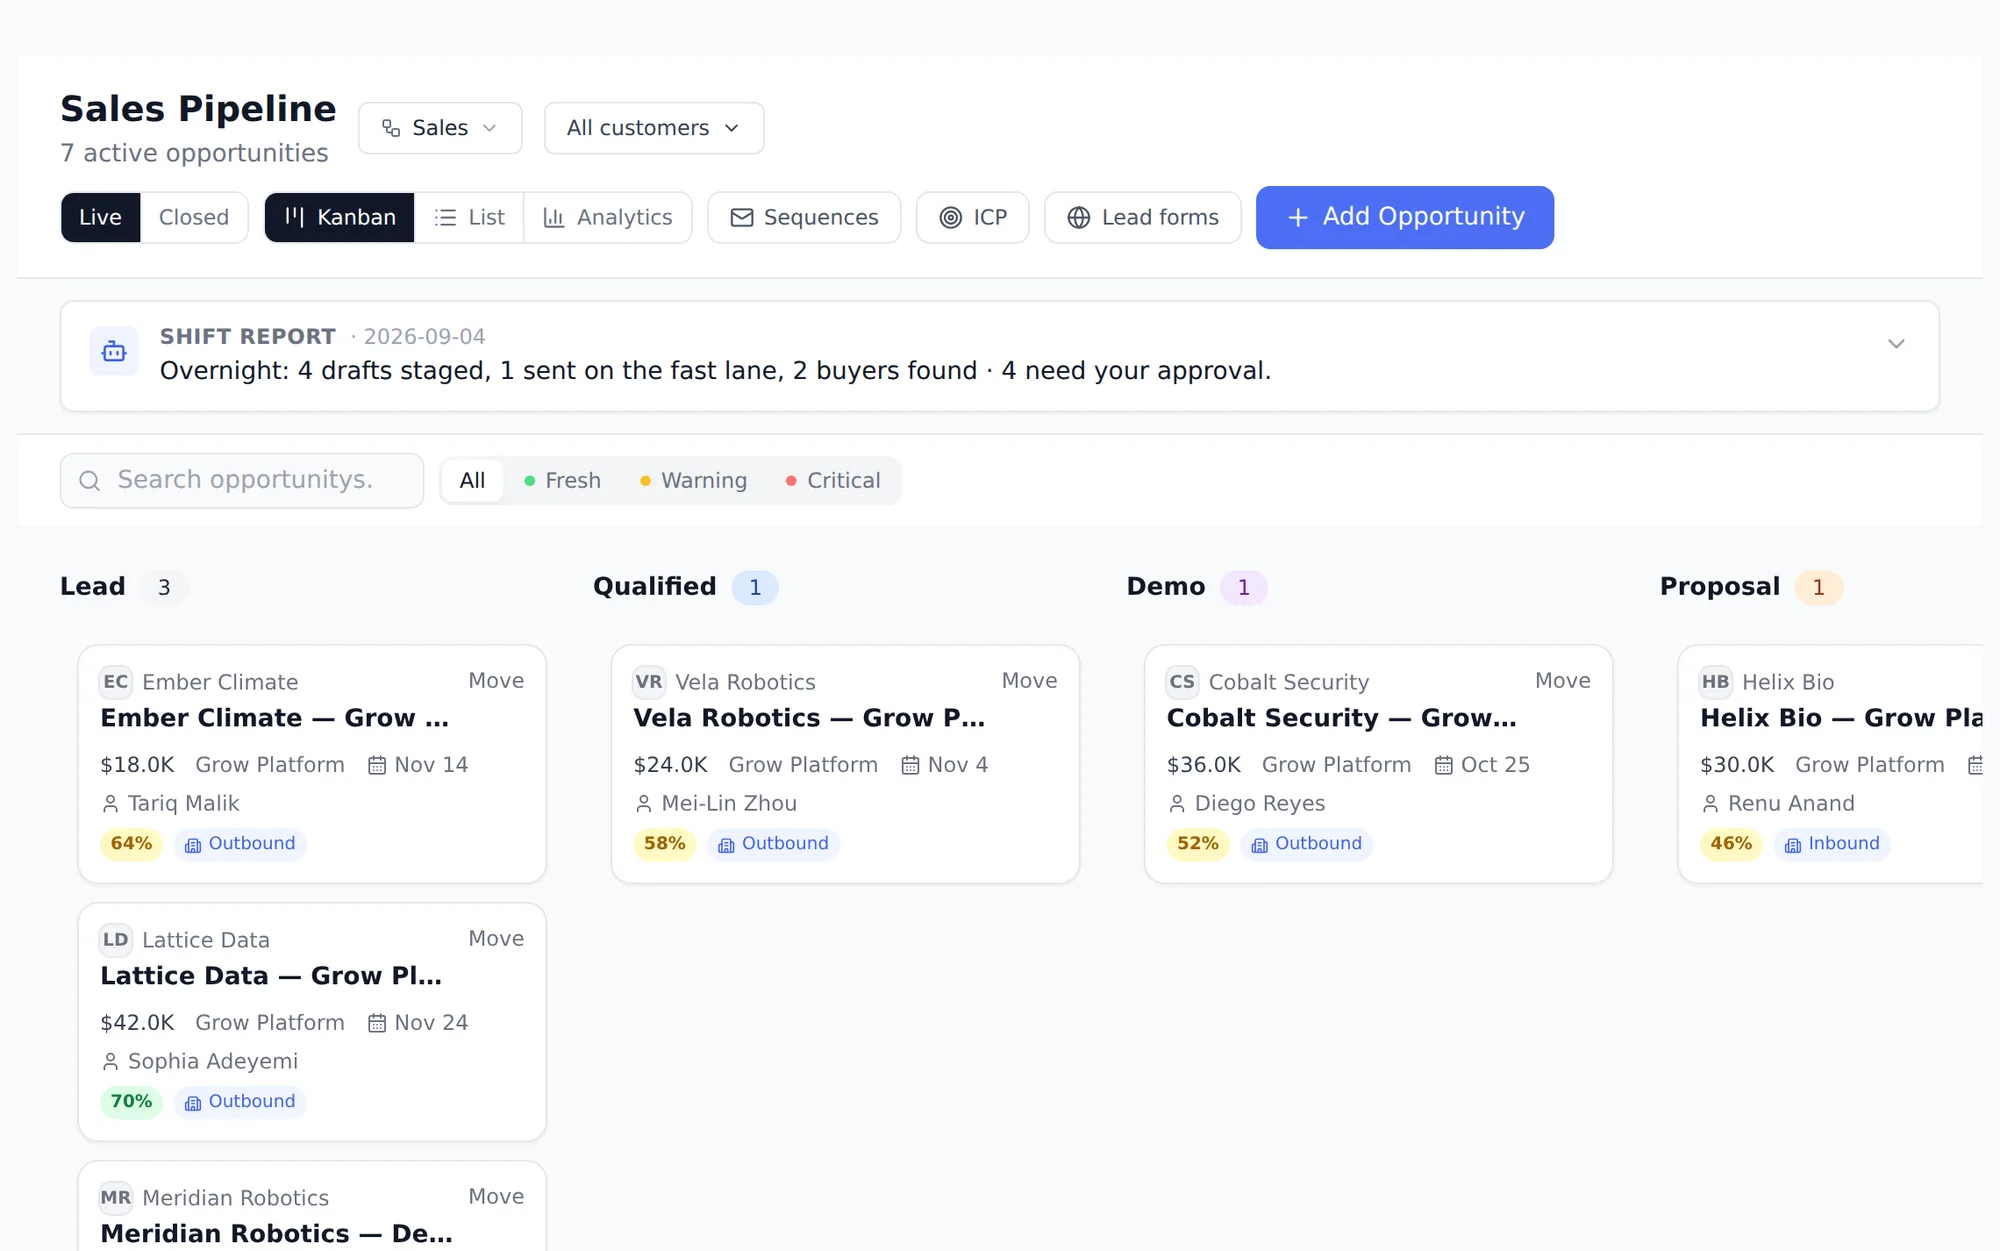The height and width of the screenshot is (1251, 2000).
Task: Click the HB avatar on Helix Bio card
Action: 1716,682
